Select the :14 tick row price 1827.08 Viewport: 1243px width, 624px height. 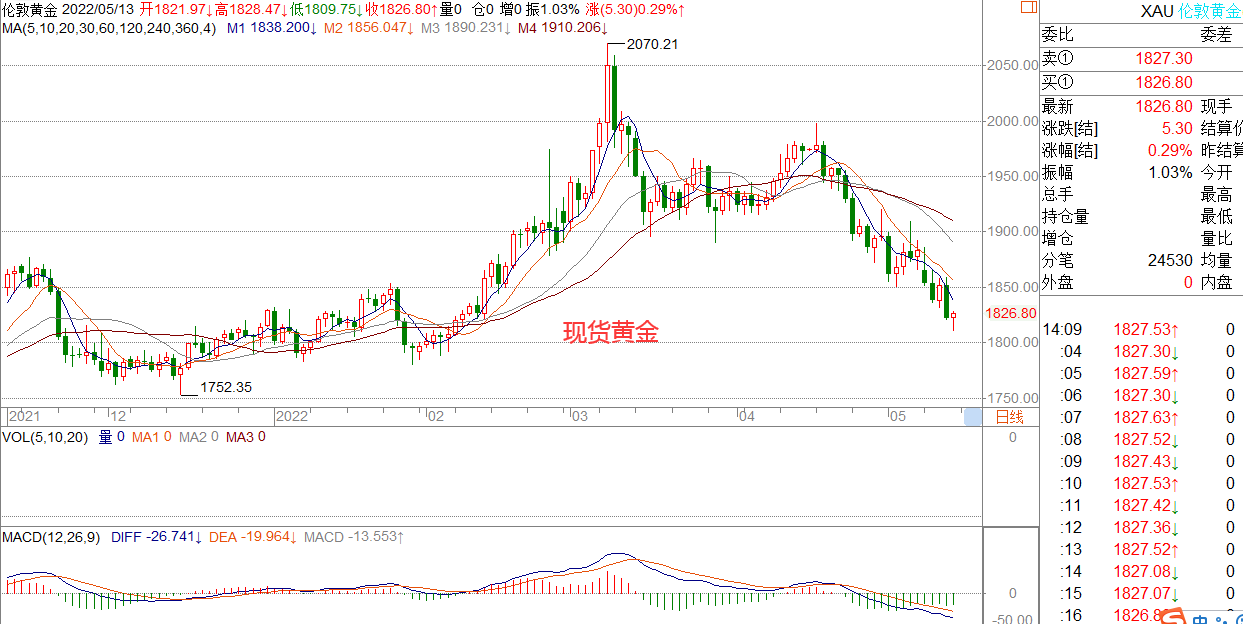pos(1146,571)
